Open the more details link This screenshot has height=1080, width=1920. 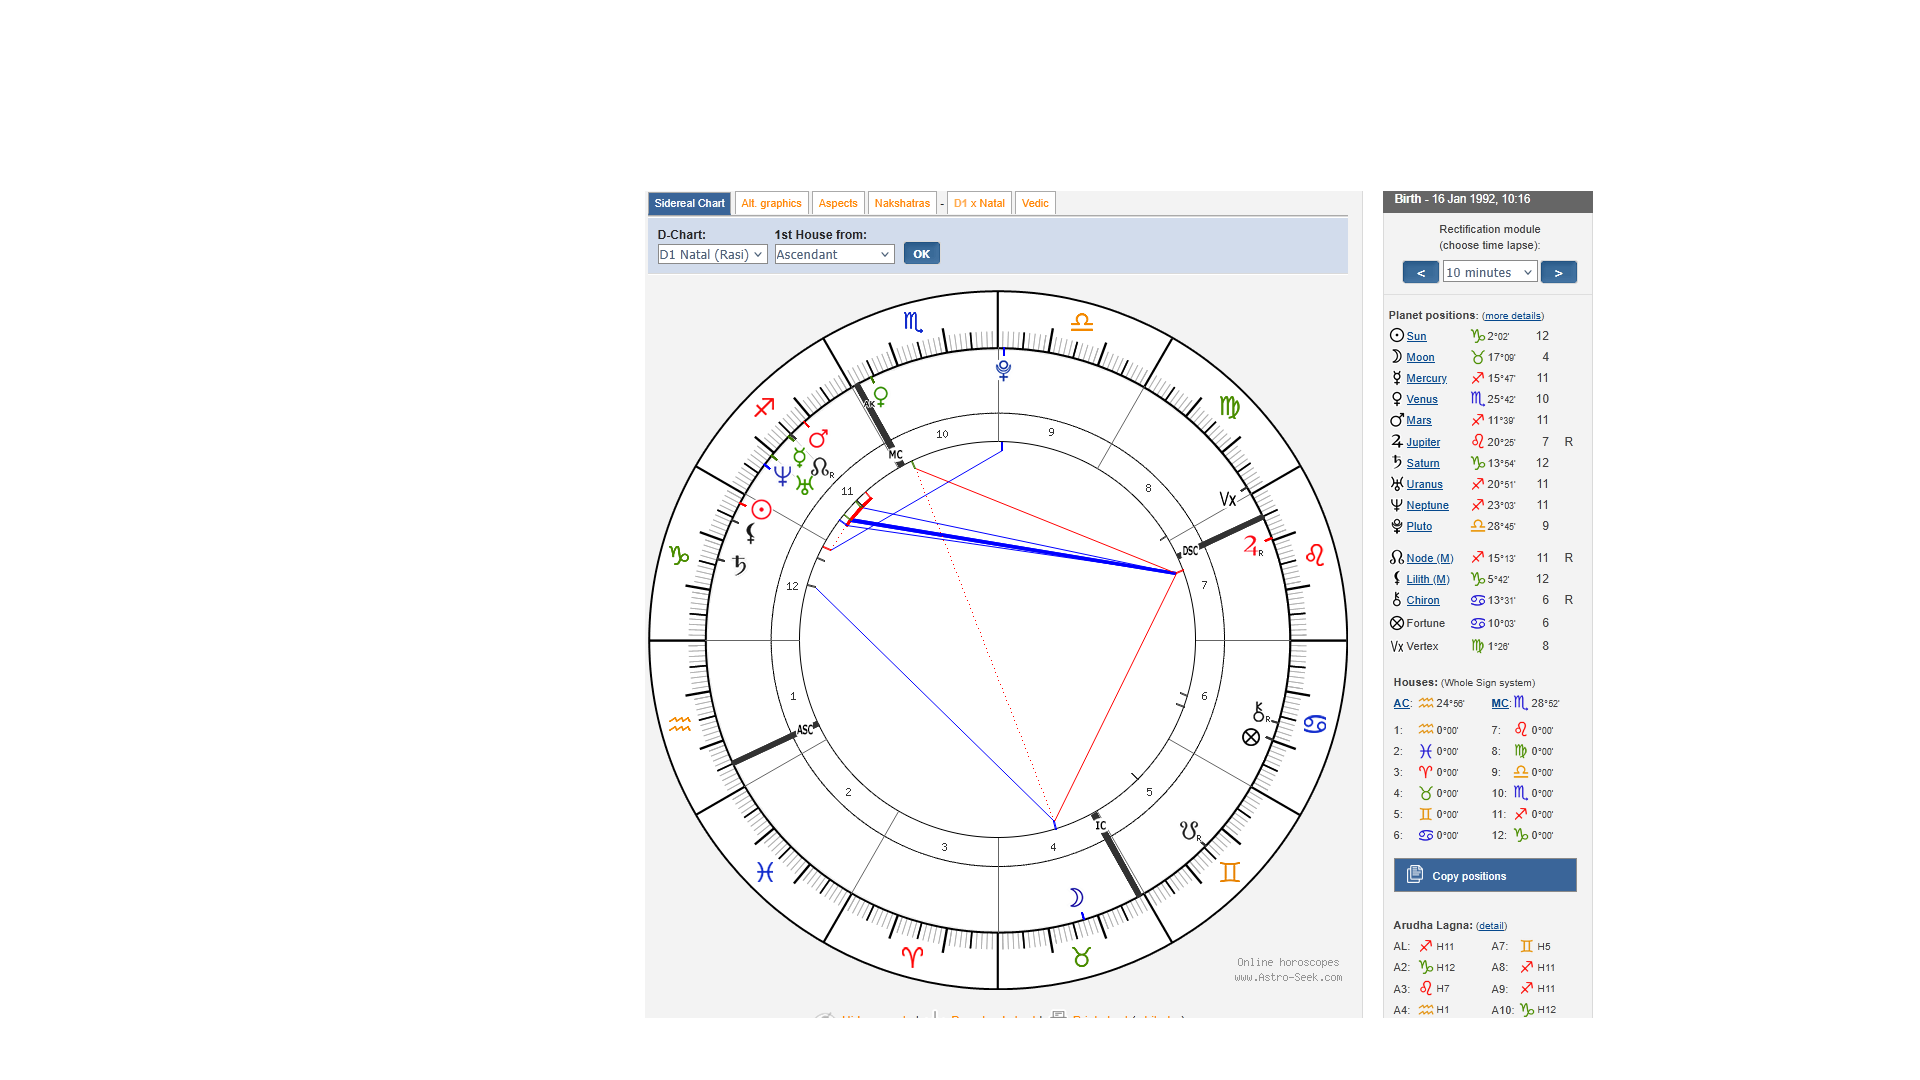click(x=1512, y=316)
